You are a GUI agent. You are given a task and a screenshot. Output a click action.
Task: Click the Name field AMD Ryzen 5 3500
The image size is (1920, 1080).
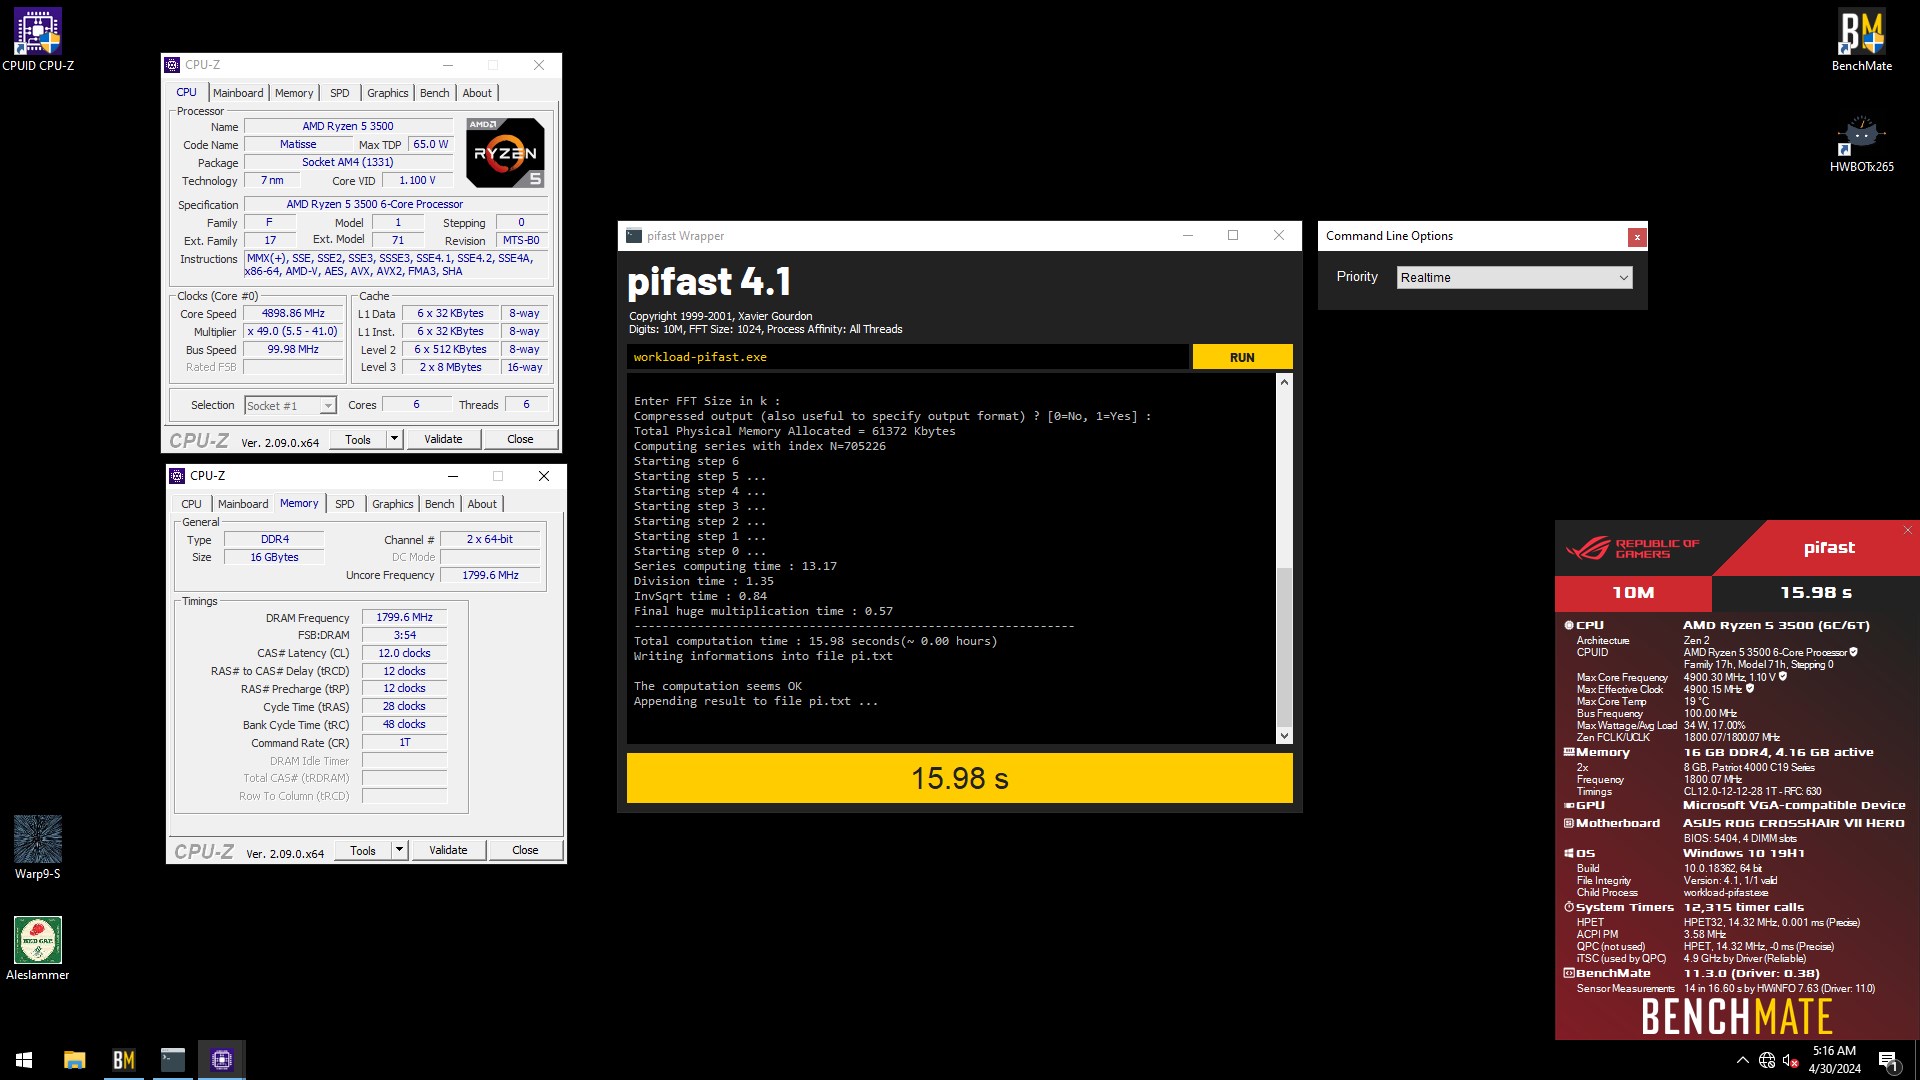pyautogui.click(x=348, y=126)
